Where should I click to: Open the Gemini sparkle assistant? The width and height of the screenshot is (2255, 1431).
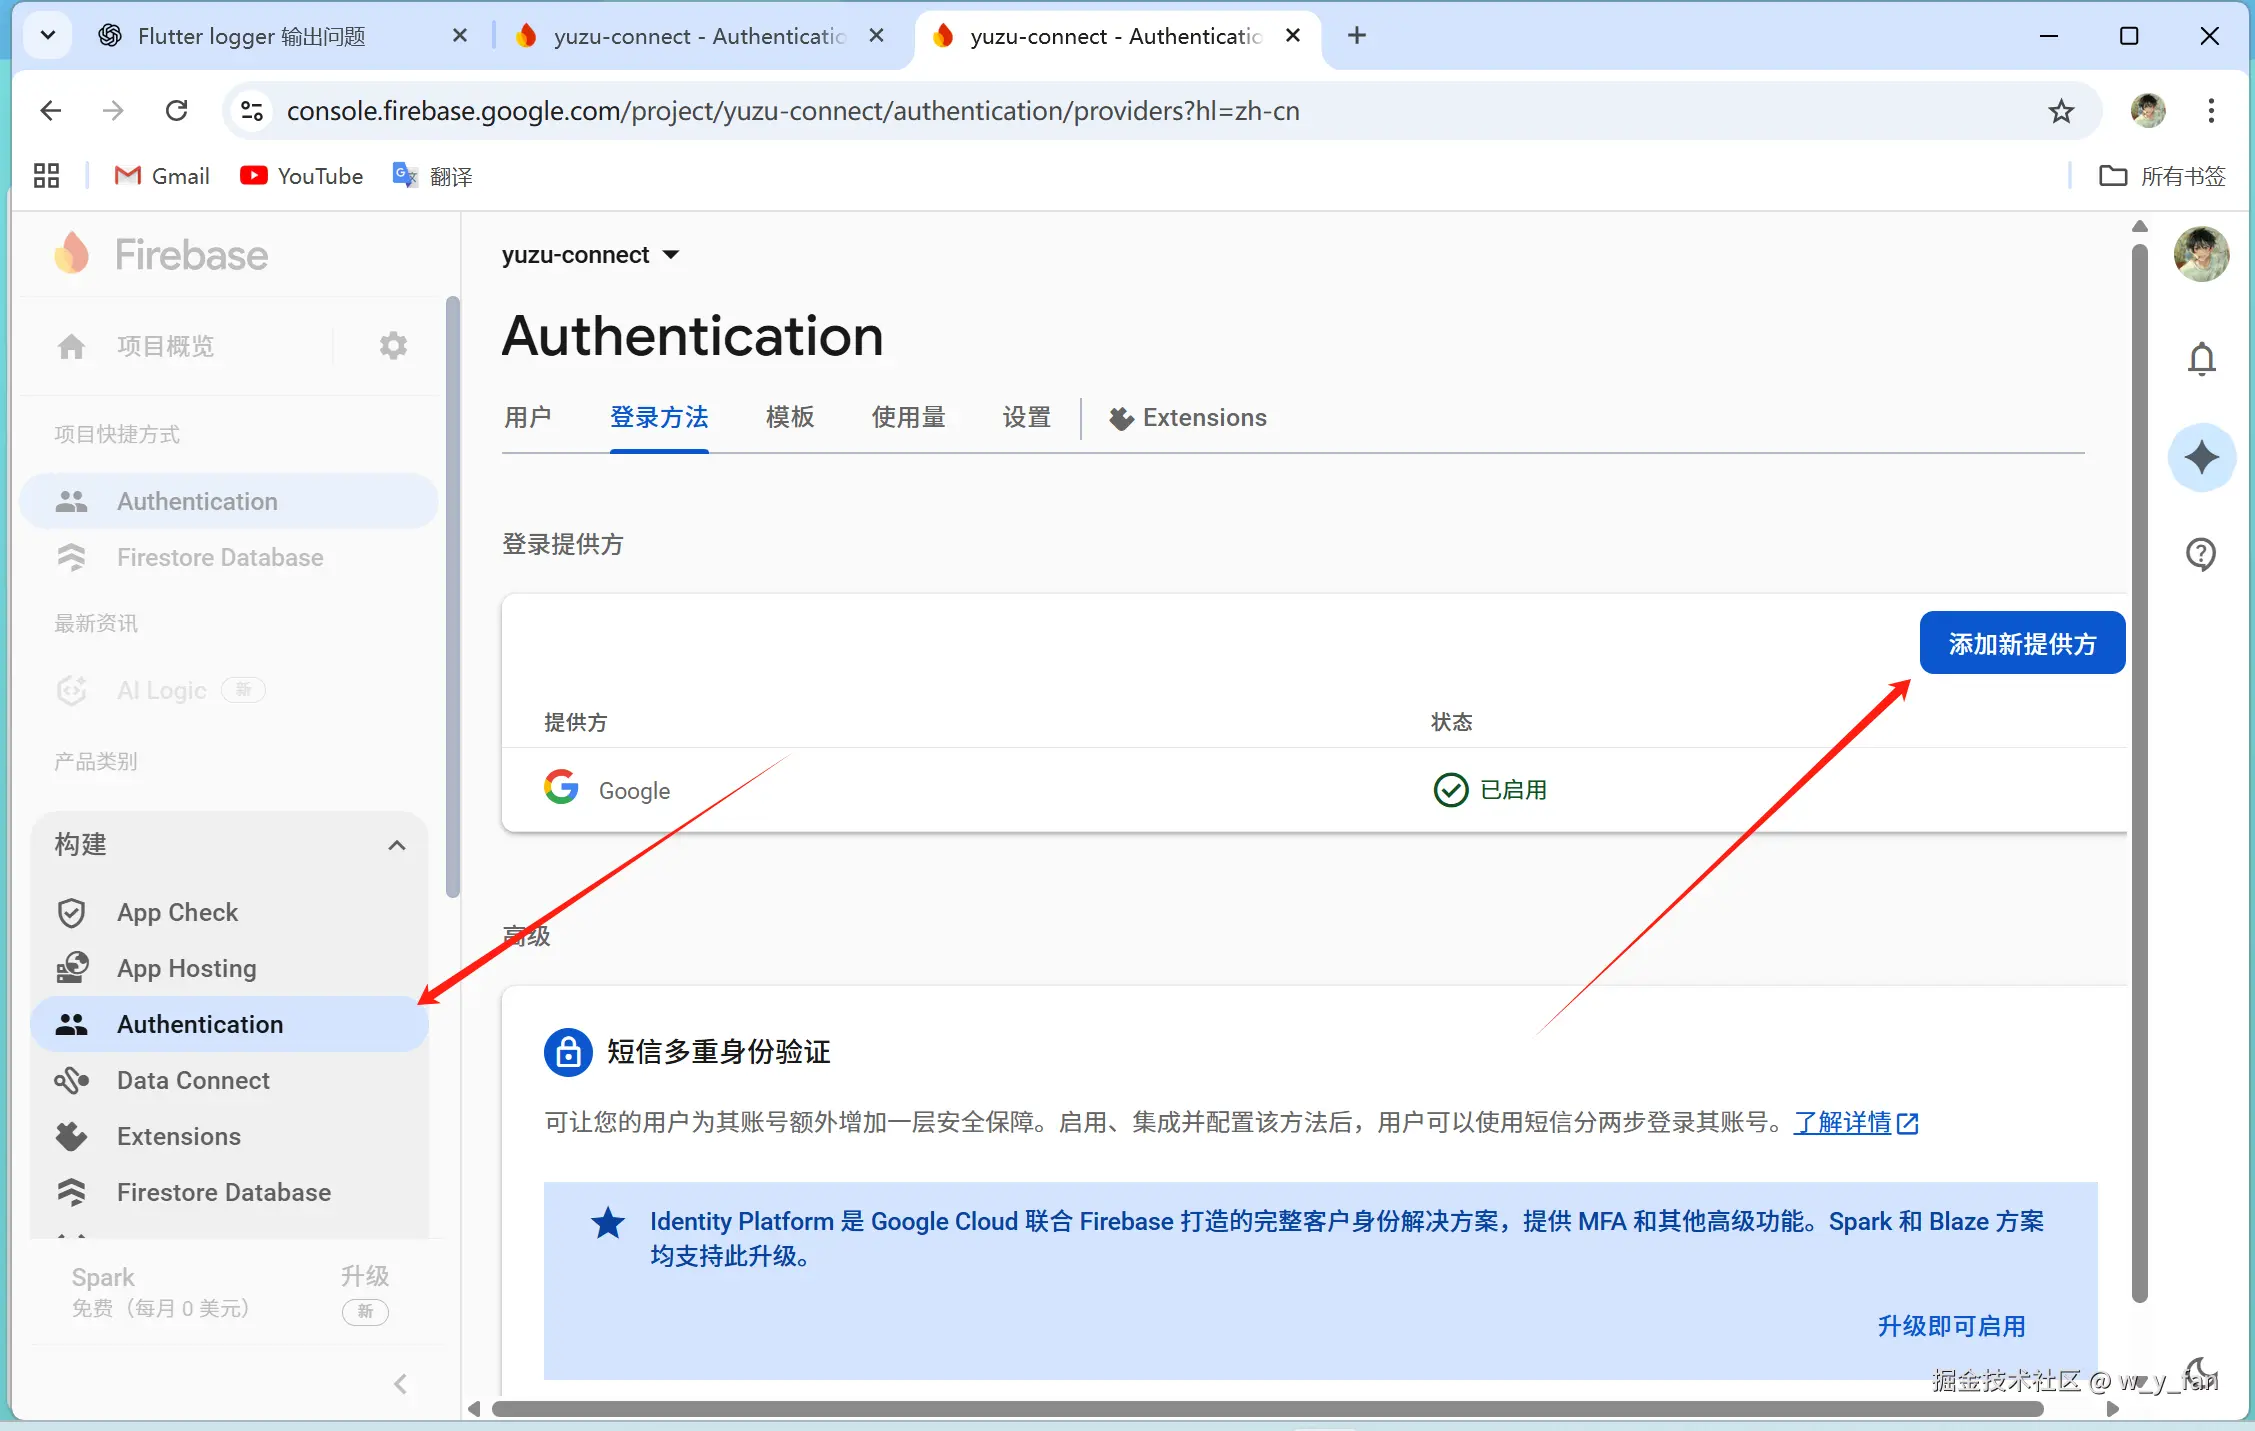2201,458
